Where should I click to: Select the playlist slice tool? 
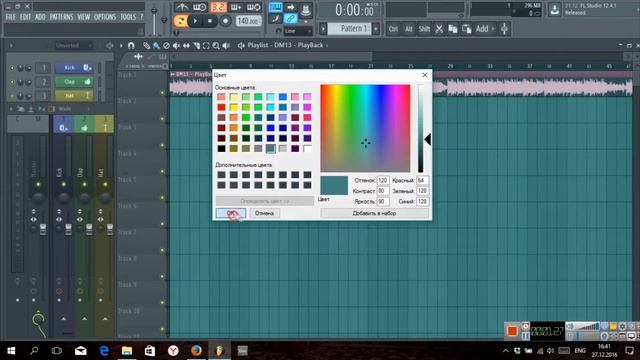[196, 46]
